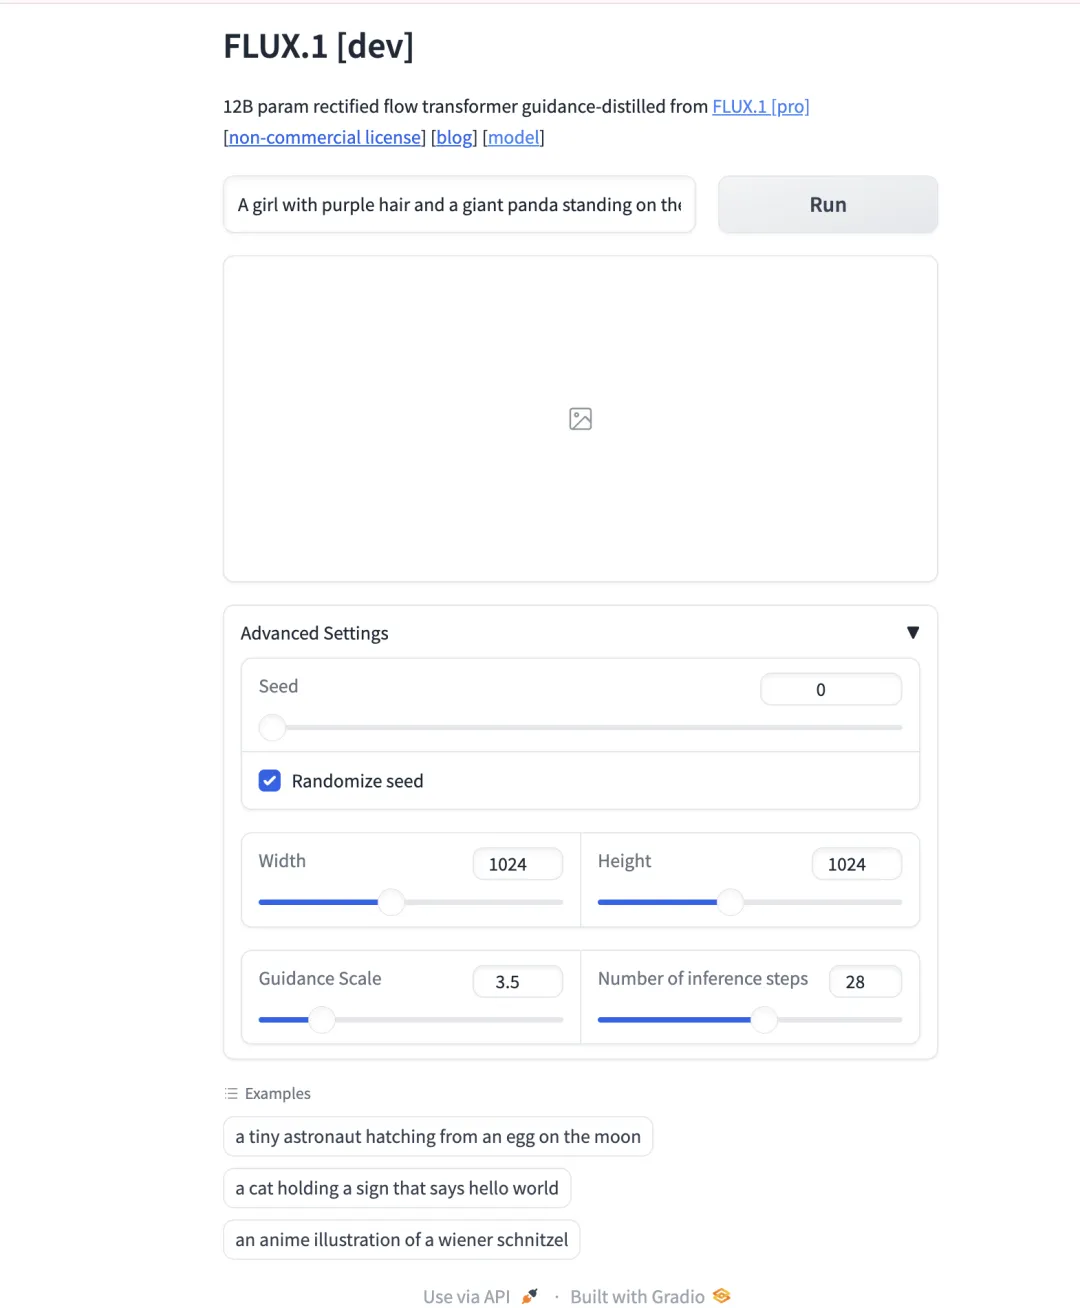Click the inference steps value field 28
1080x1308 pixels.
tap(865, 982)
